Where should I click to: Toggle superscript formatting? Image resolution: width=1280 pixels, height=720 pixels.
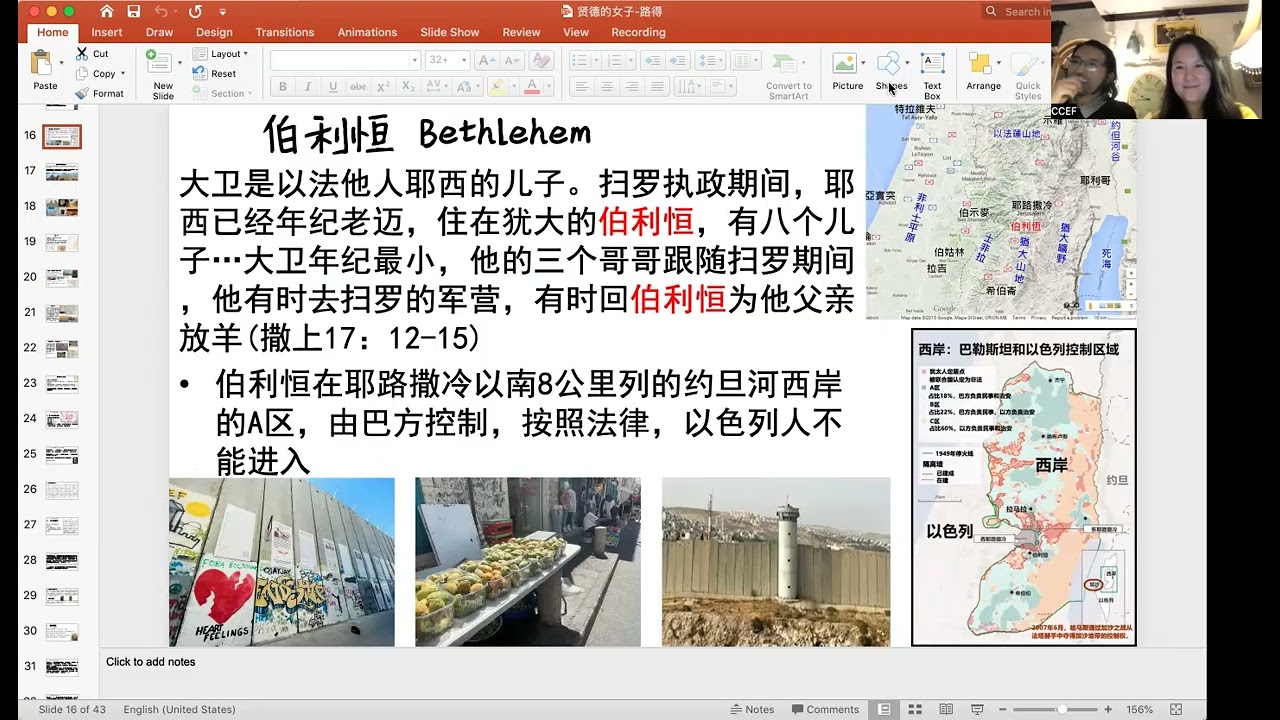[384, 87]
